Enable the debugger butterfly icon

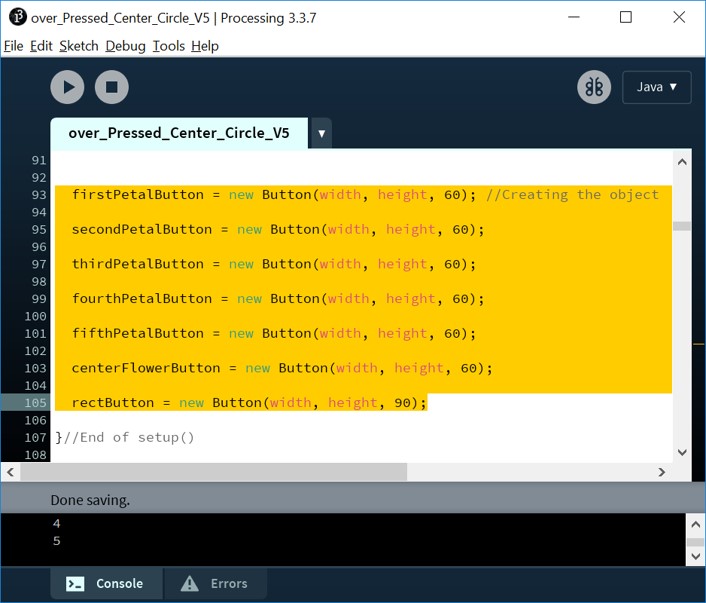(594, 87)
